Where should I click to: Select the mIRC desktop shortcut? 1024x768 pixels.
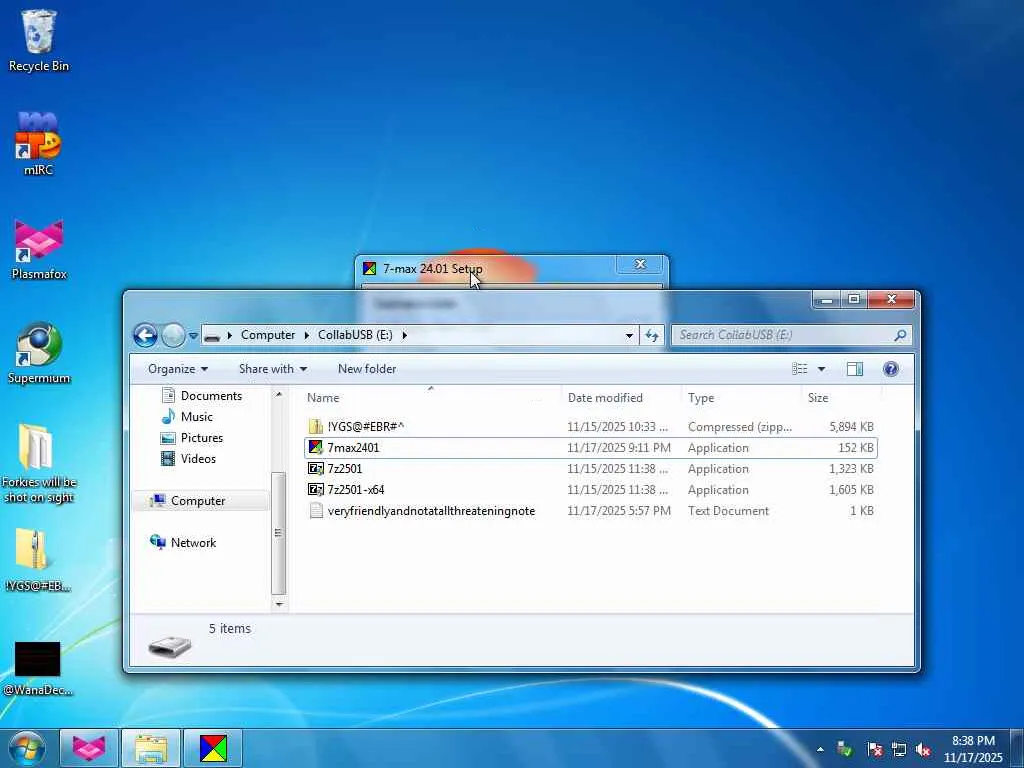39,144
